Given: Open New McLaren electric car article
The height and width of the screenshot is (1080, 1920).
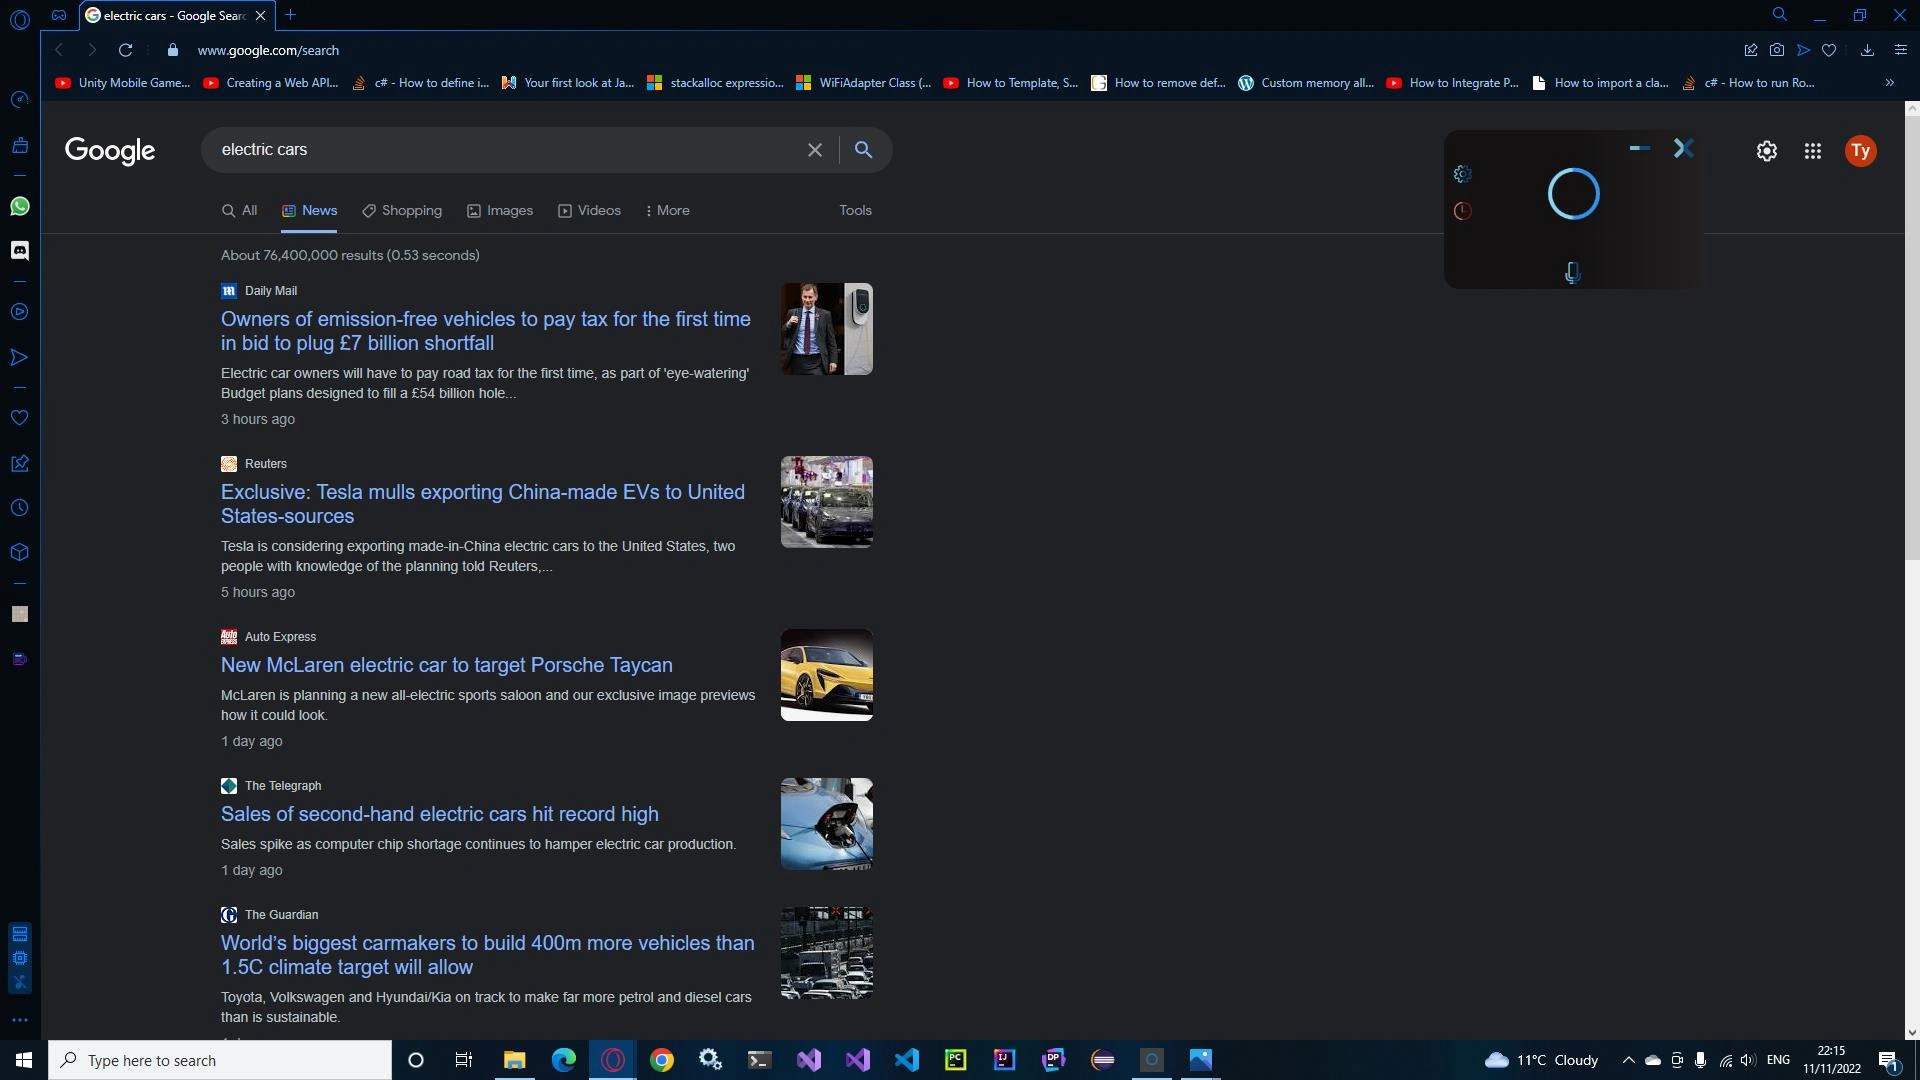Looking at the screenshot, I should pos(447,665).
